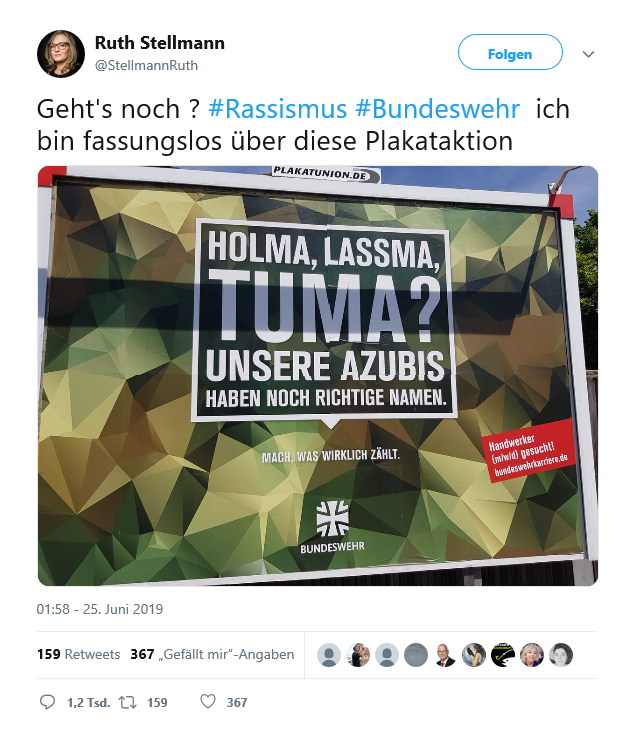
Task: Follow Ruth Stellmann with Folgen button
Action: point(510,52)
